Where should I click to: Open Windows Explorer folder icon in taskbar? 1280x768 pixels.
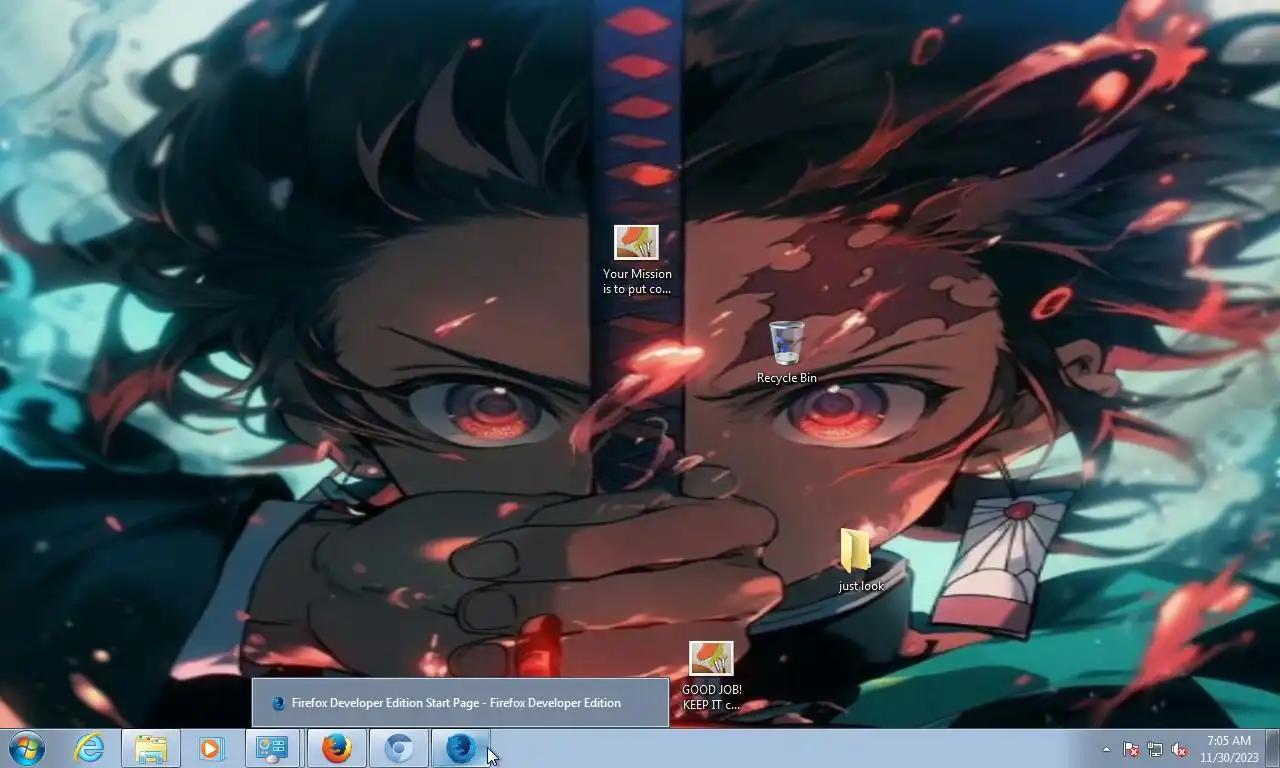[151, 748]
